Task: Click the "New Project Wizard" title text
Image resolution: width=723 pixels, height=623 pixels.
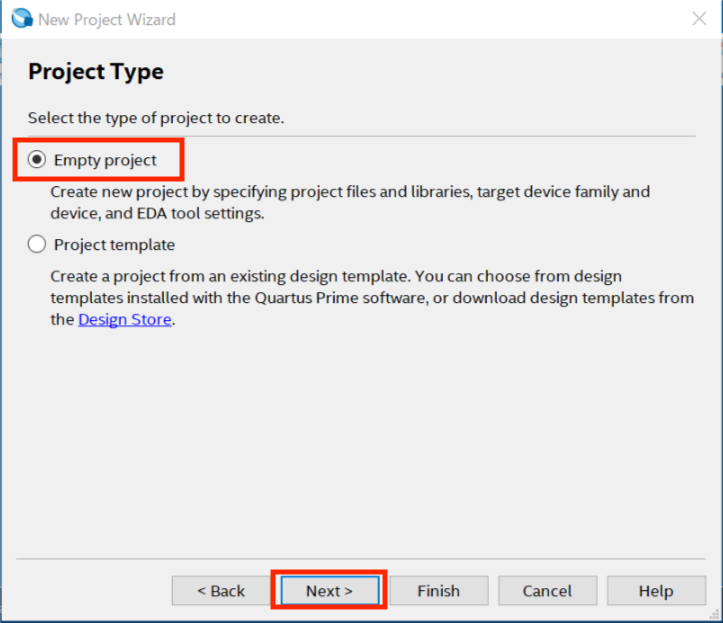Action: coord(107,19)
